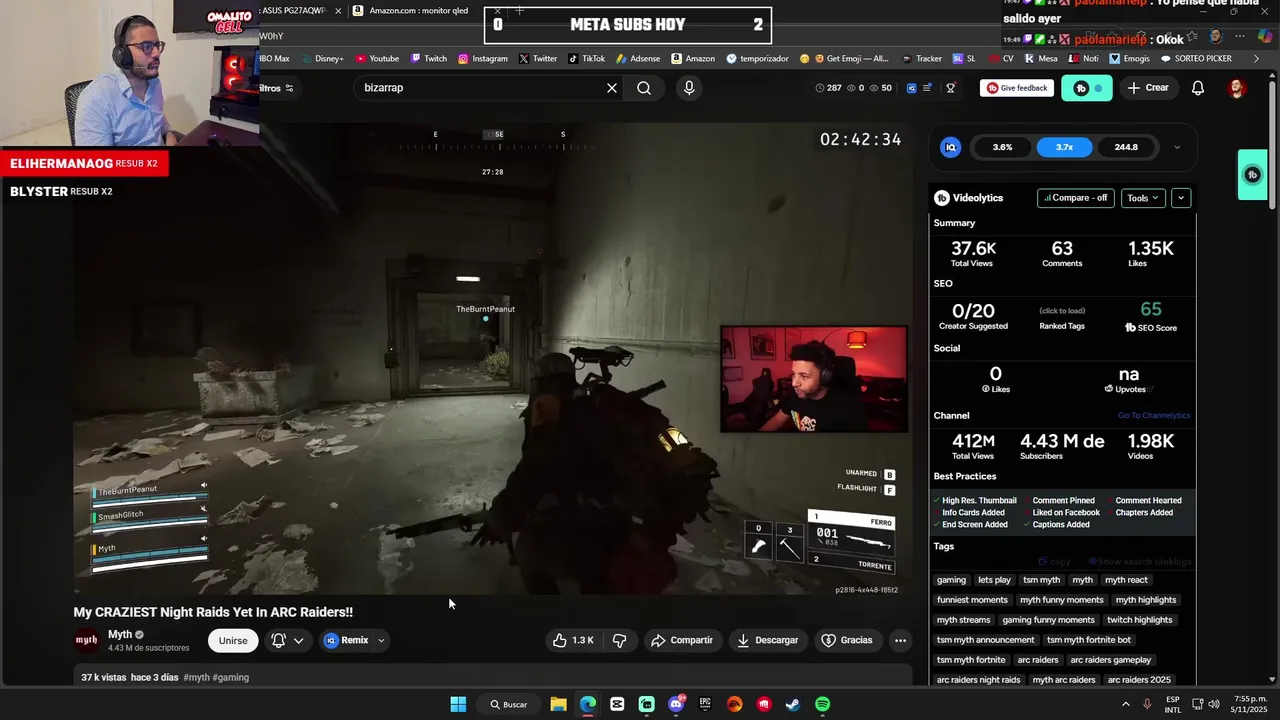
Task: Open Go To Channelytics link
Action: click(x=1154, y=416)
